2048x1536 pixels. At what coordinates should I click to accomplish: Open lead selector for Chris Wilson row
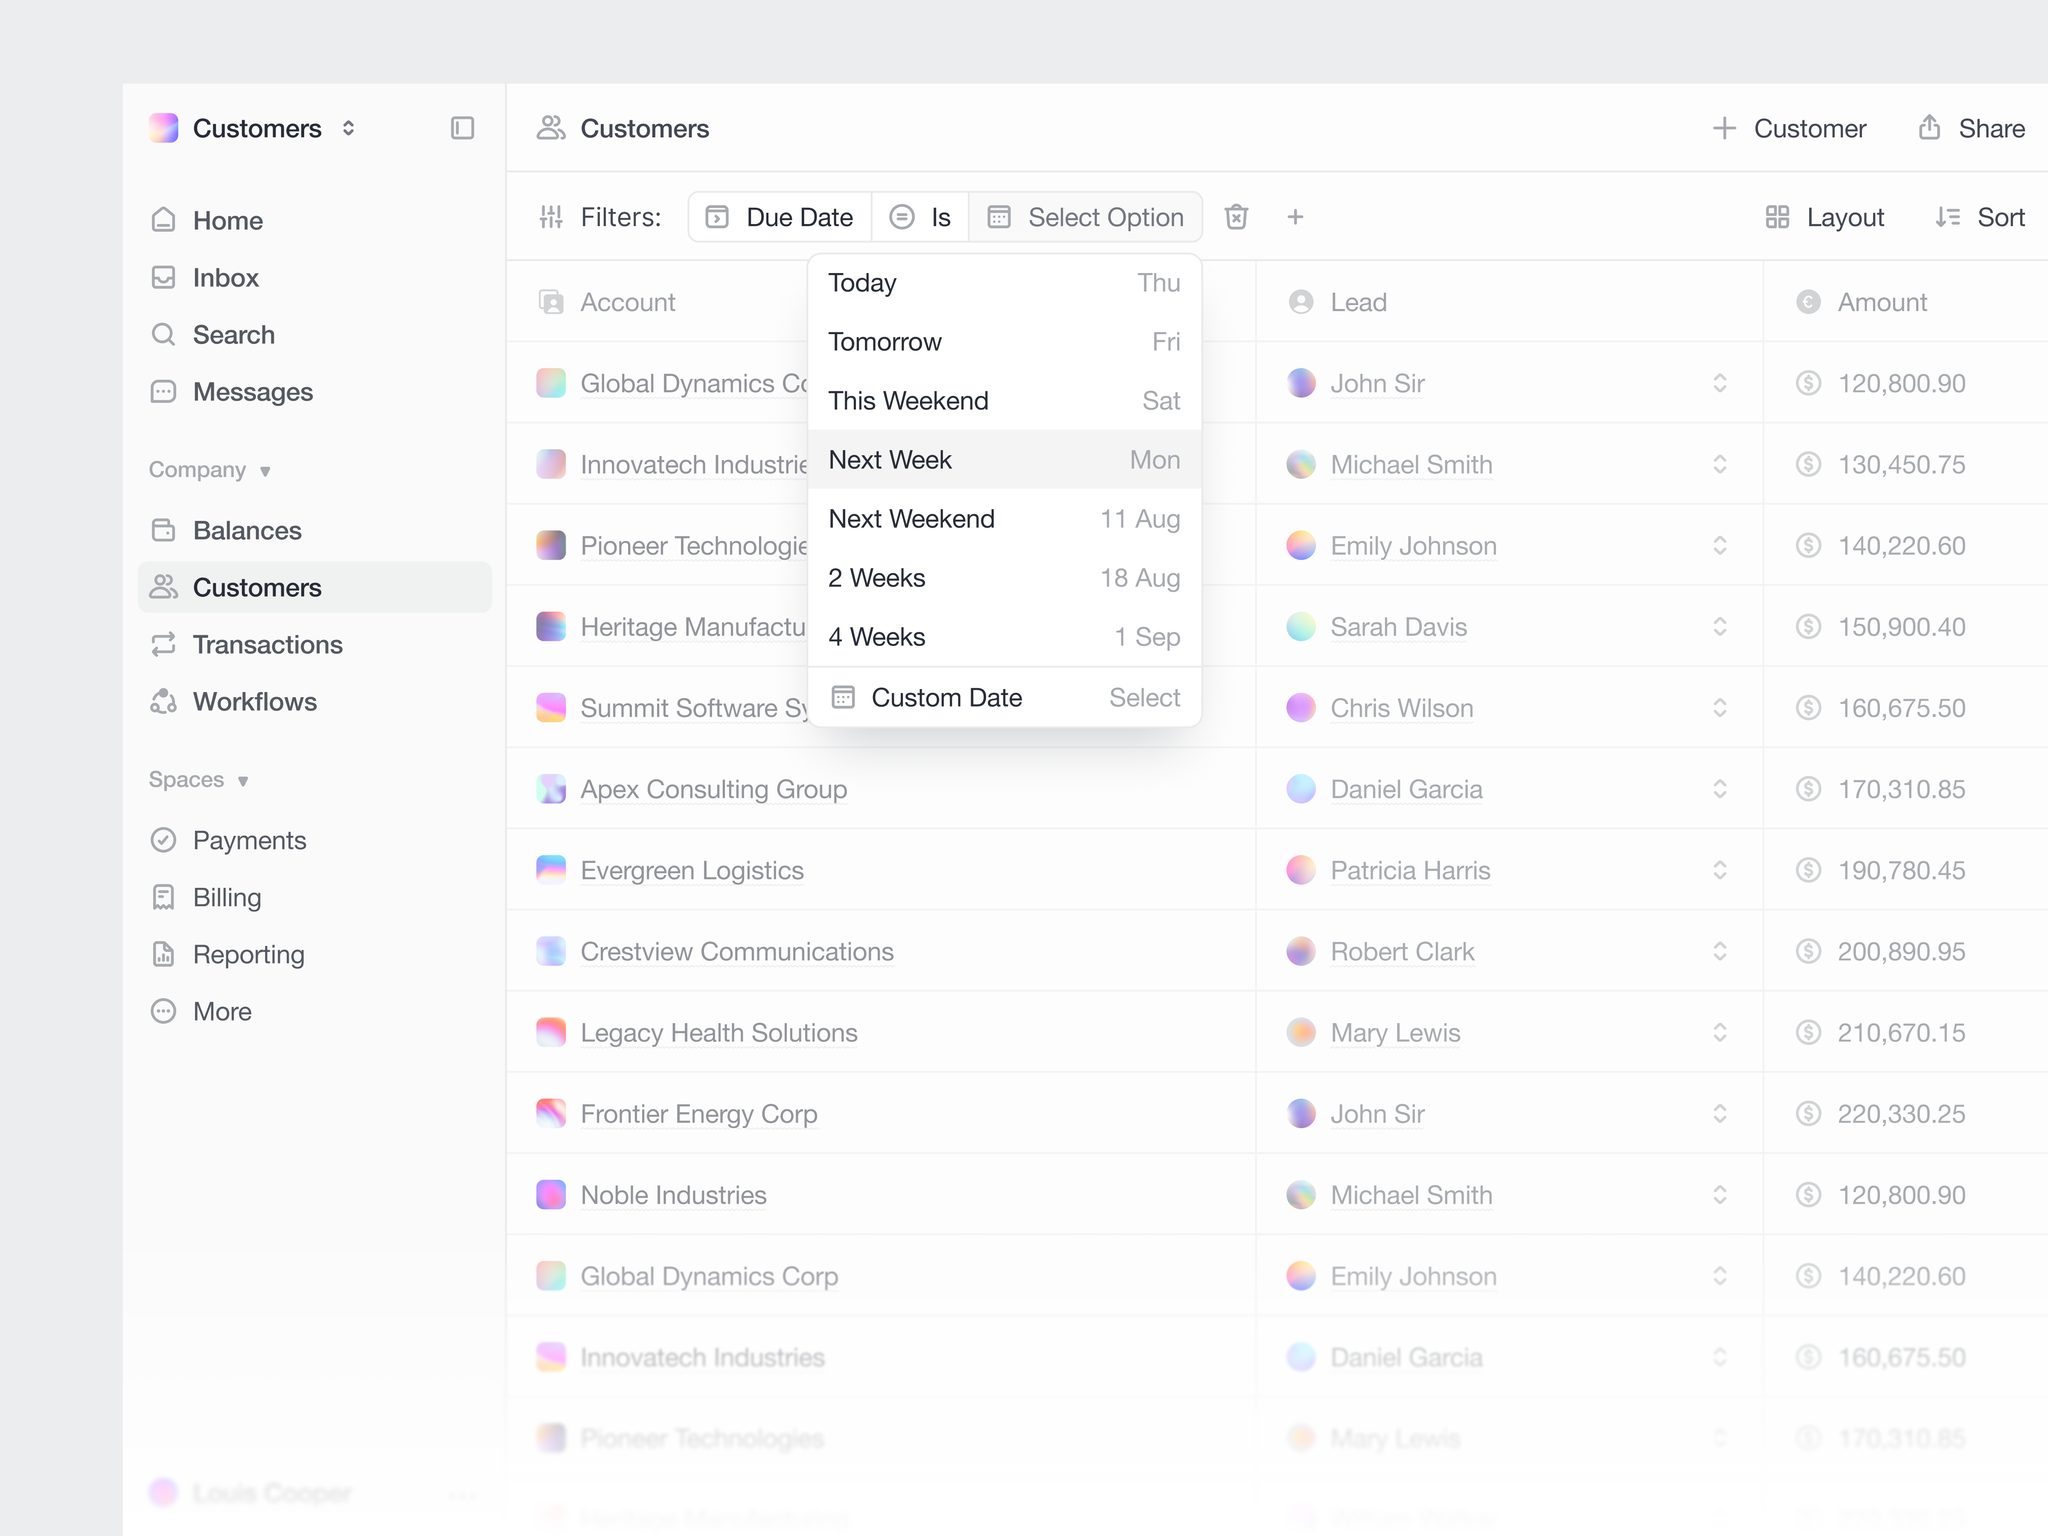pyautogui.click(x=1719, y=708)
